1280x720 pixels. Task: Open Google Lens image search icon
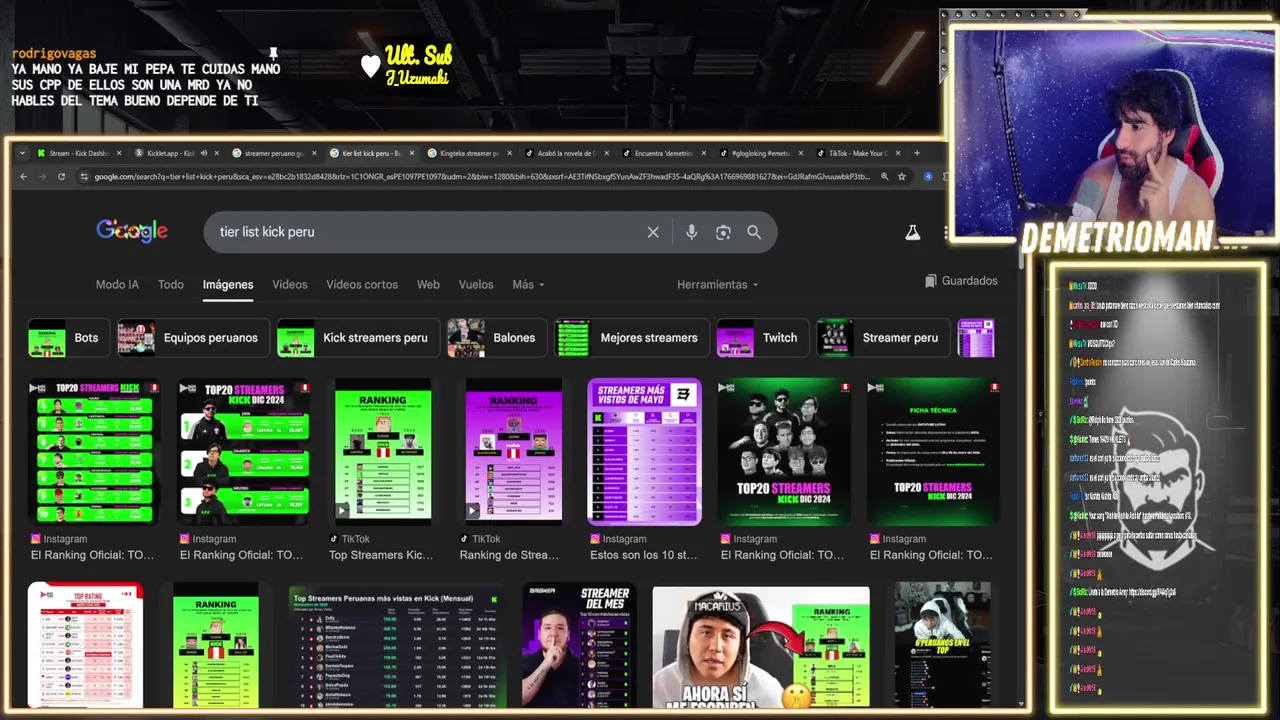coord(723,232)
